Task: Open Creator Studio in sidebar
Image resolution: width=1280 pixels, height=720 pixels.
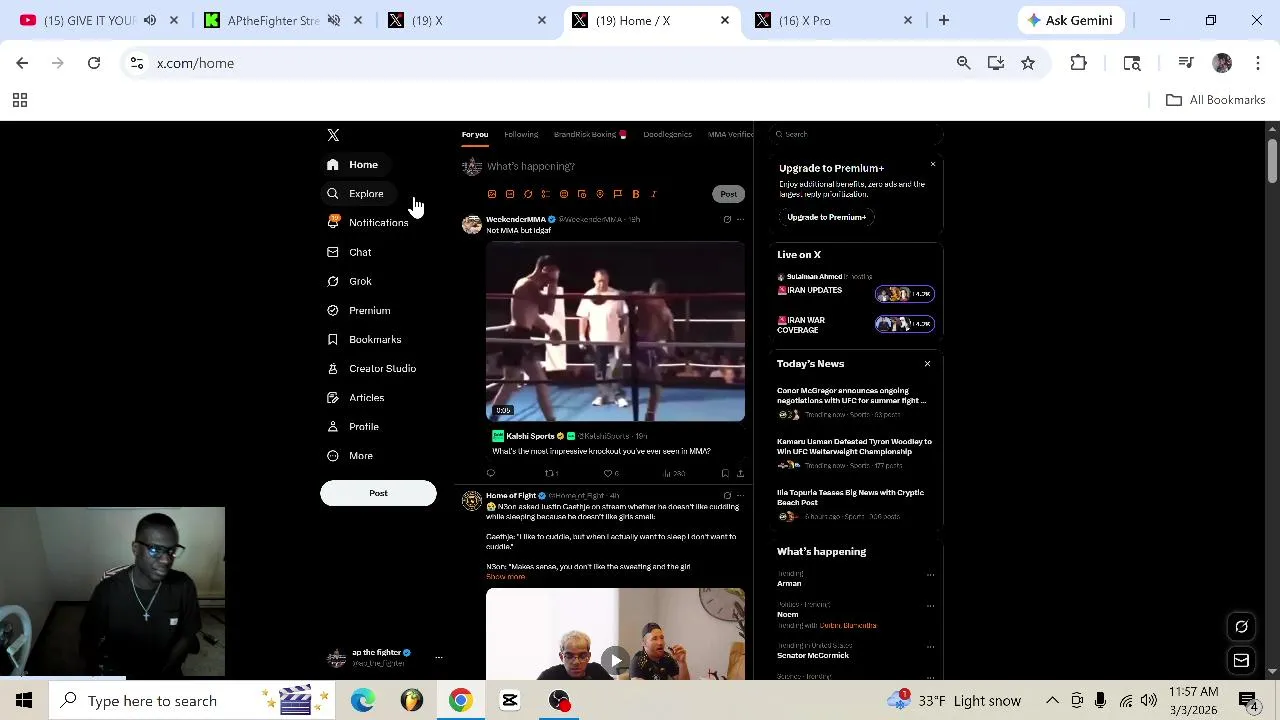Action: pyautogui.click(x=372, y=369)
